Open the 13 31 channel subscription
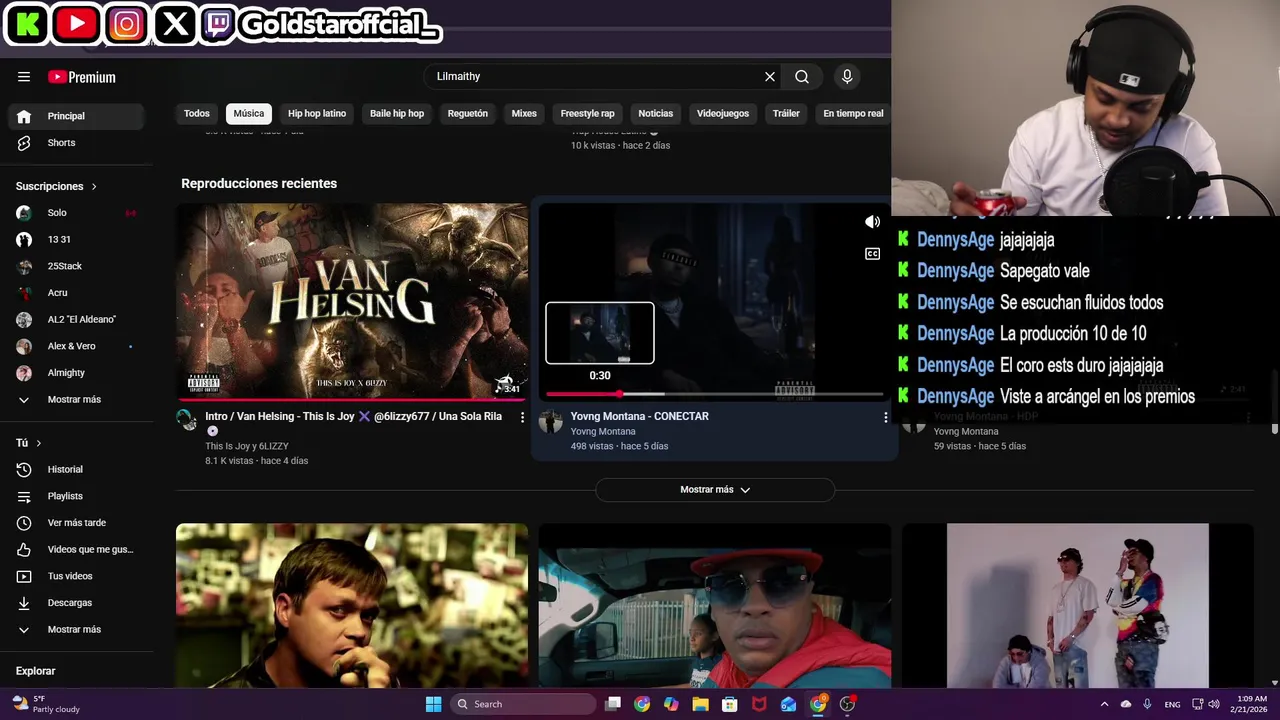Screen dimensions: 1280x720 76,239
